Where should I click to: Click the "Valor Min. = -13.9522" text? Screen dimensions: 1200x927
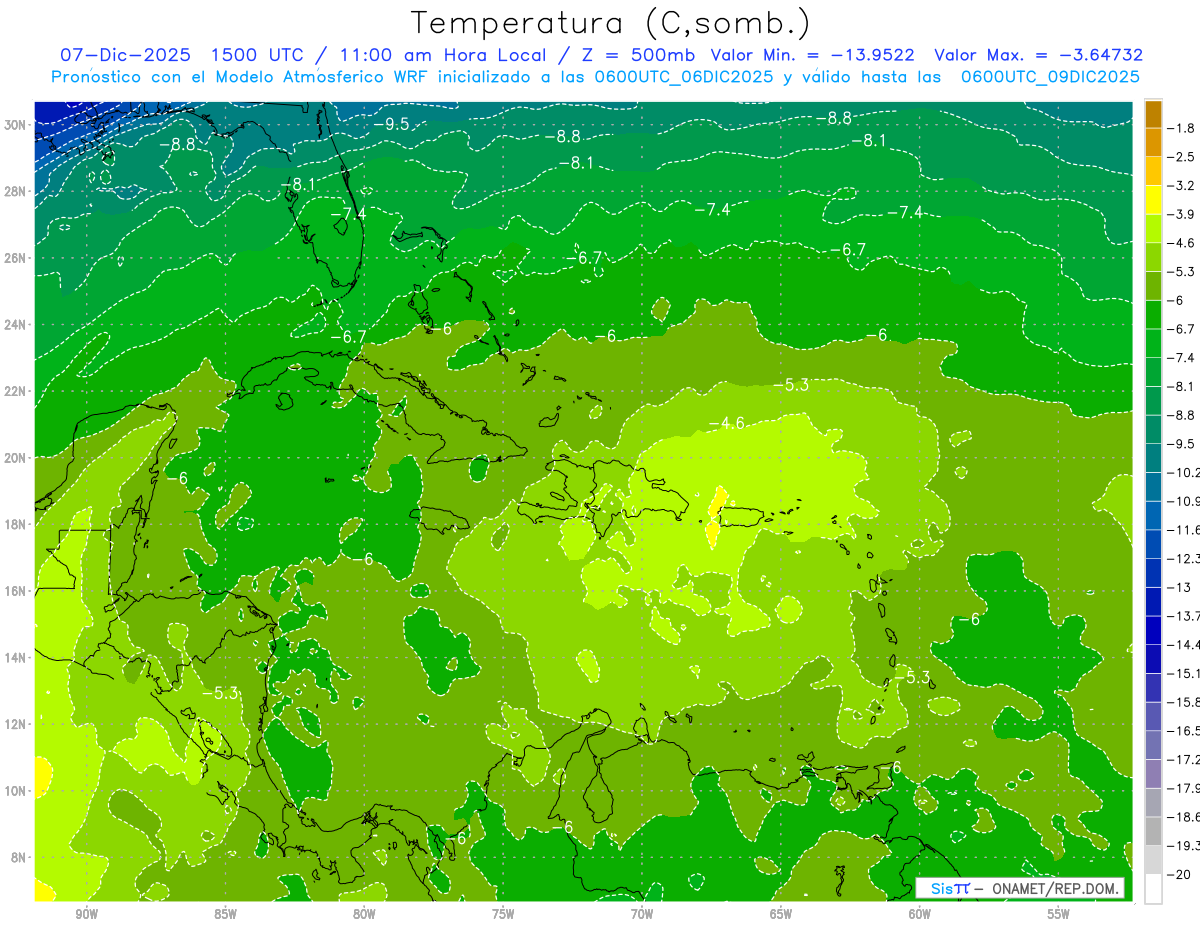point(812,55)
